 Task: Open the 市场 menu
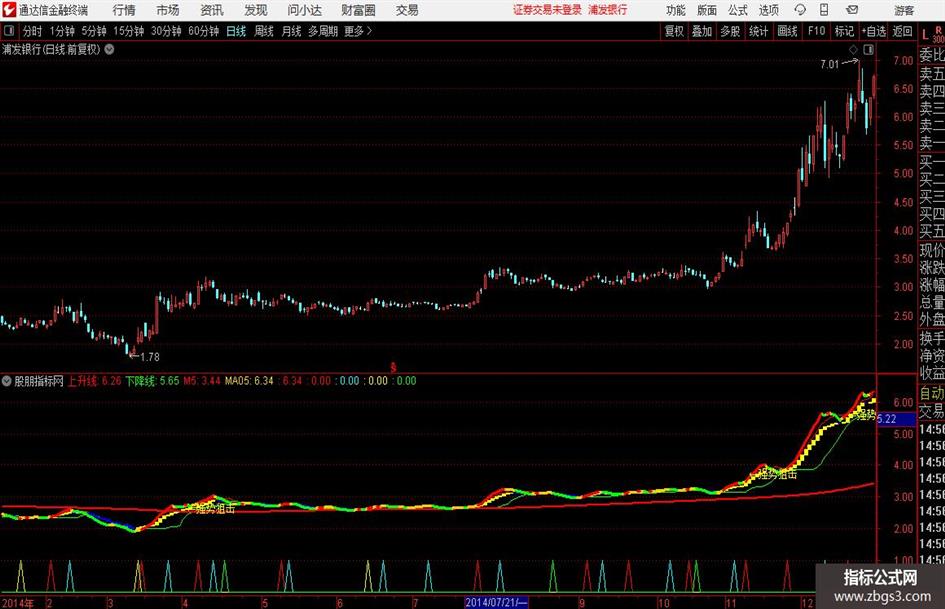[168, 10]
